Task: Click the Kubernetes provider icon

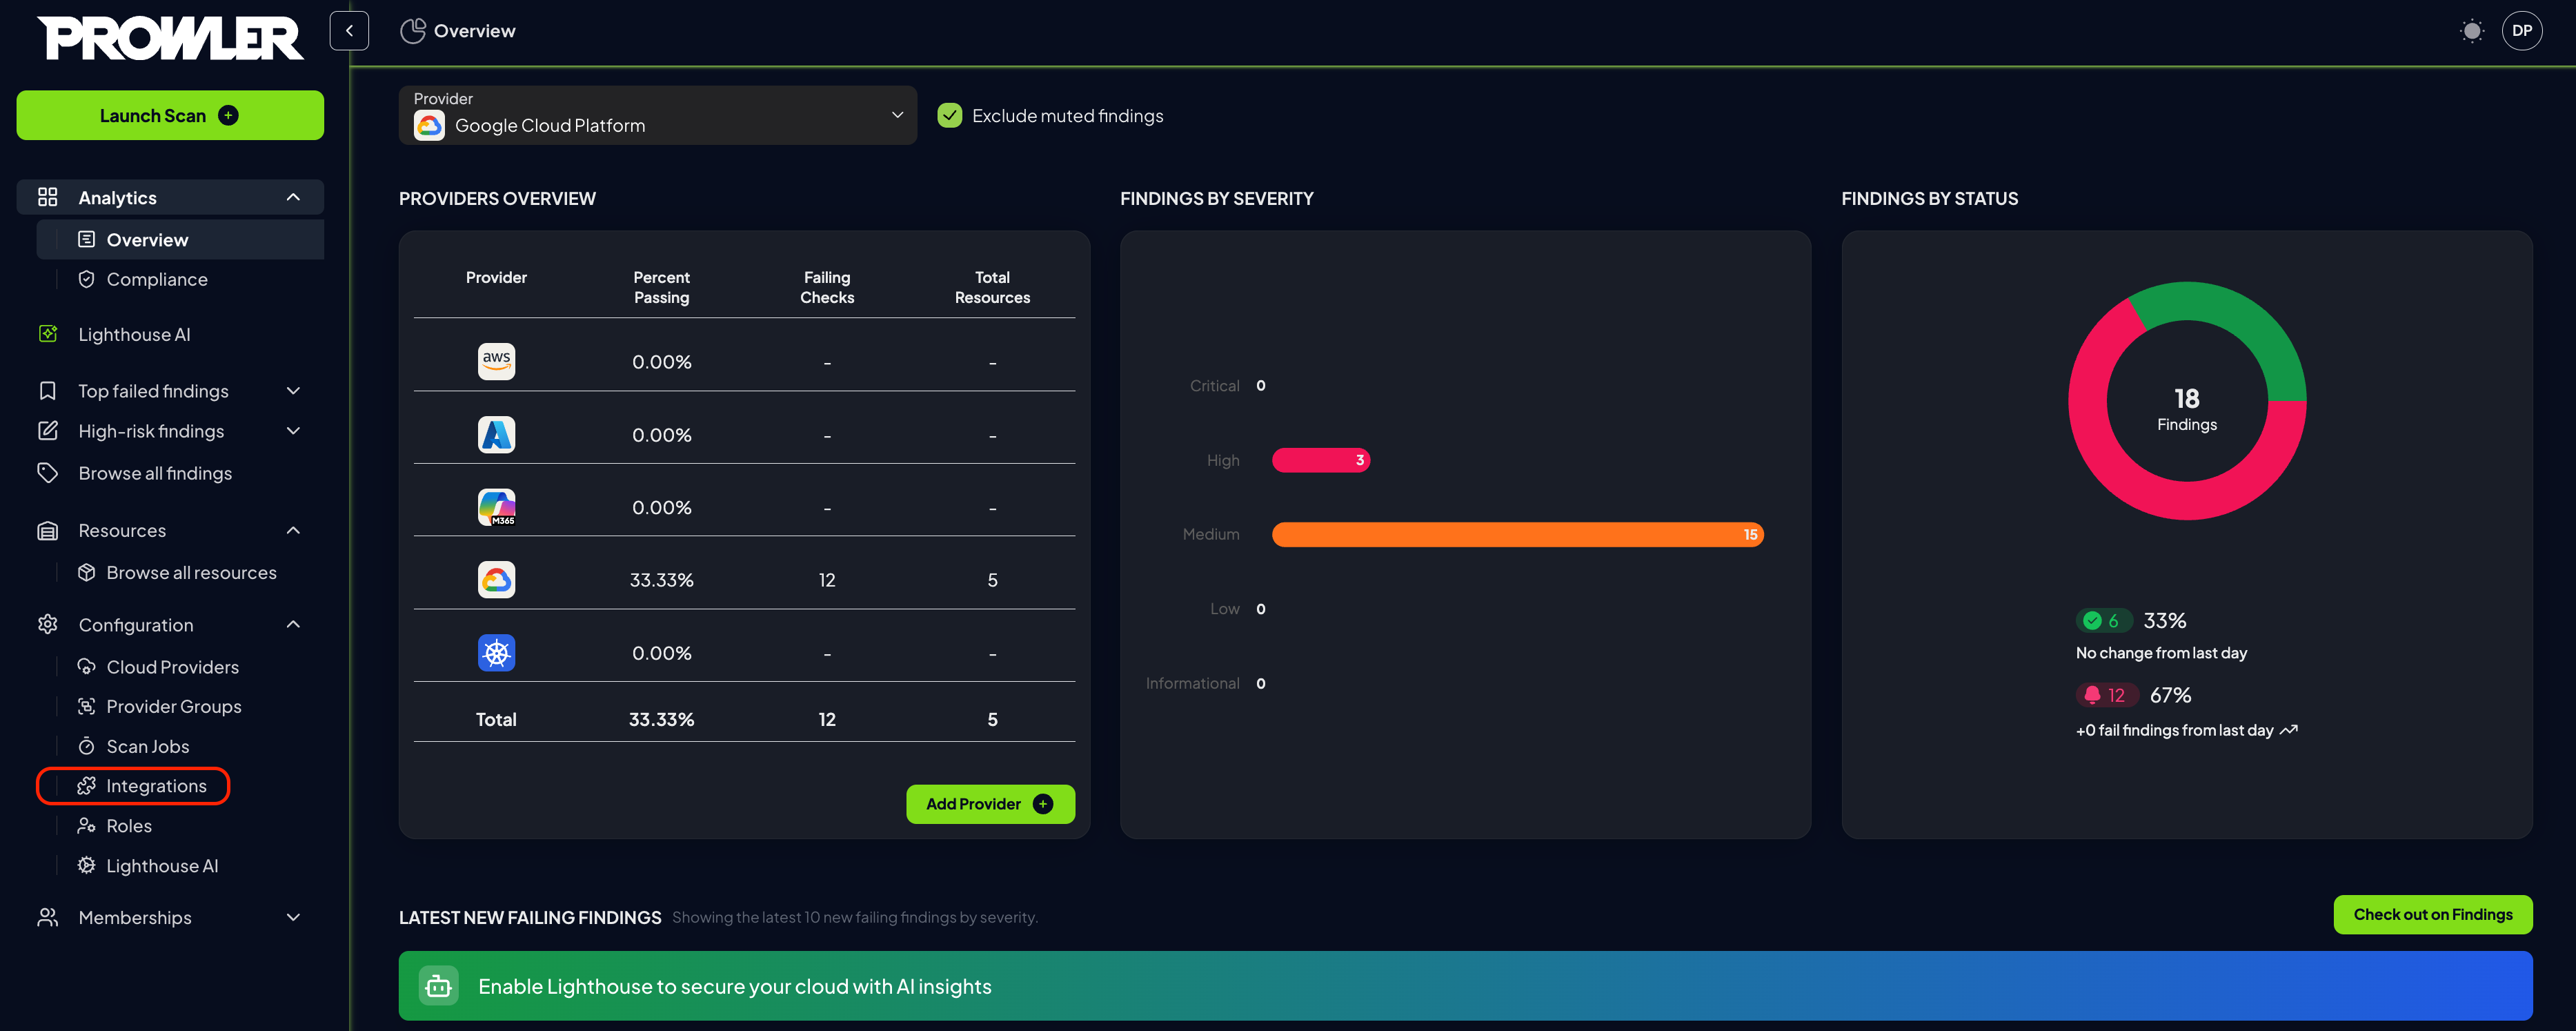Action: pos(496,652)
